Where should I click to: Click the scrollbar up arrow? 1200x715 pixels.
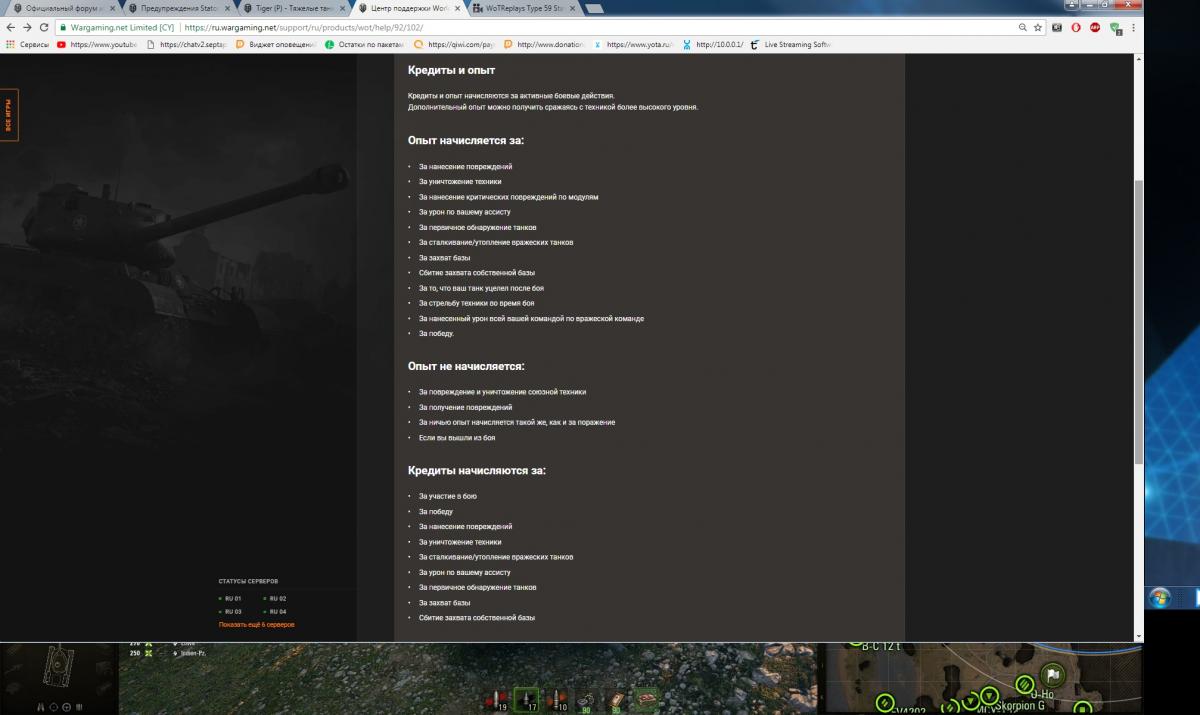tap(1139, 59)
